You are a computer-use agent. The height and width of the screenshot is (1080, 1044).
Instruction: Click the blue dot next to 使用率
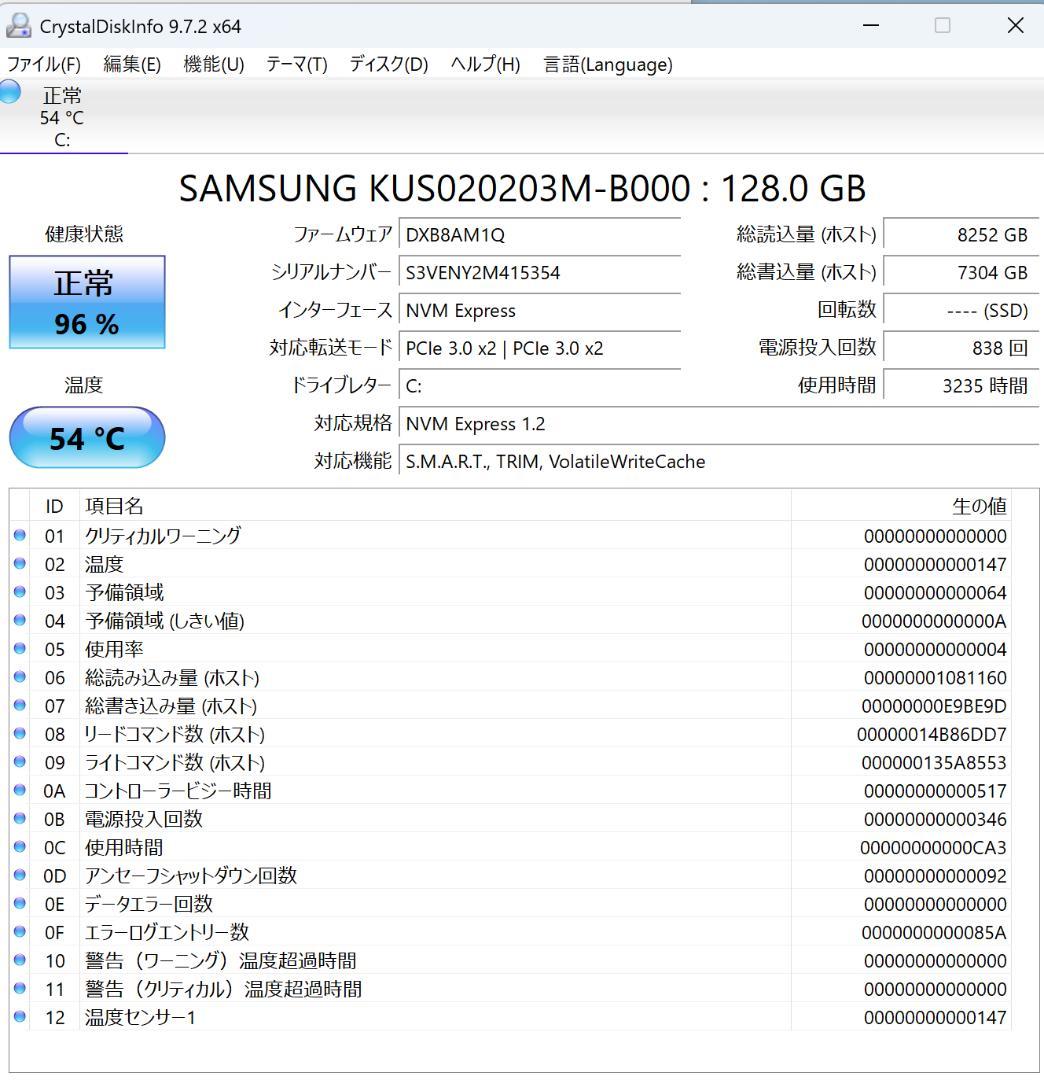click(18, 649)
